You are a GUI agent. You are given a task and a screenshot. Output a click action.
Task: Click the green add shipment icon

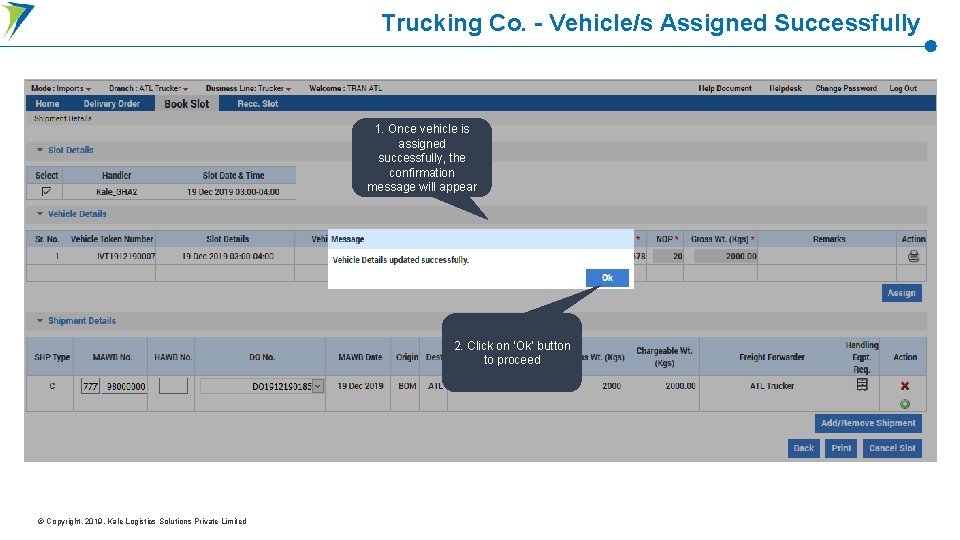904,403
